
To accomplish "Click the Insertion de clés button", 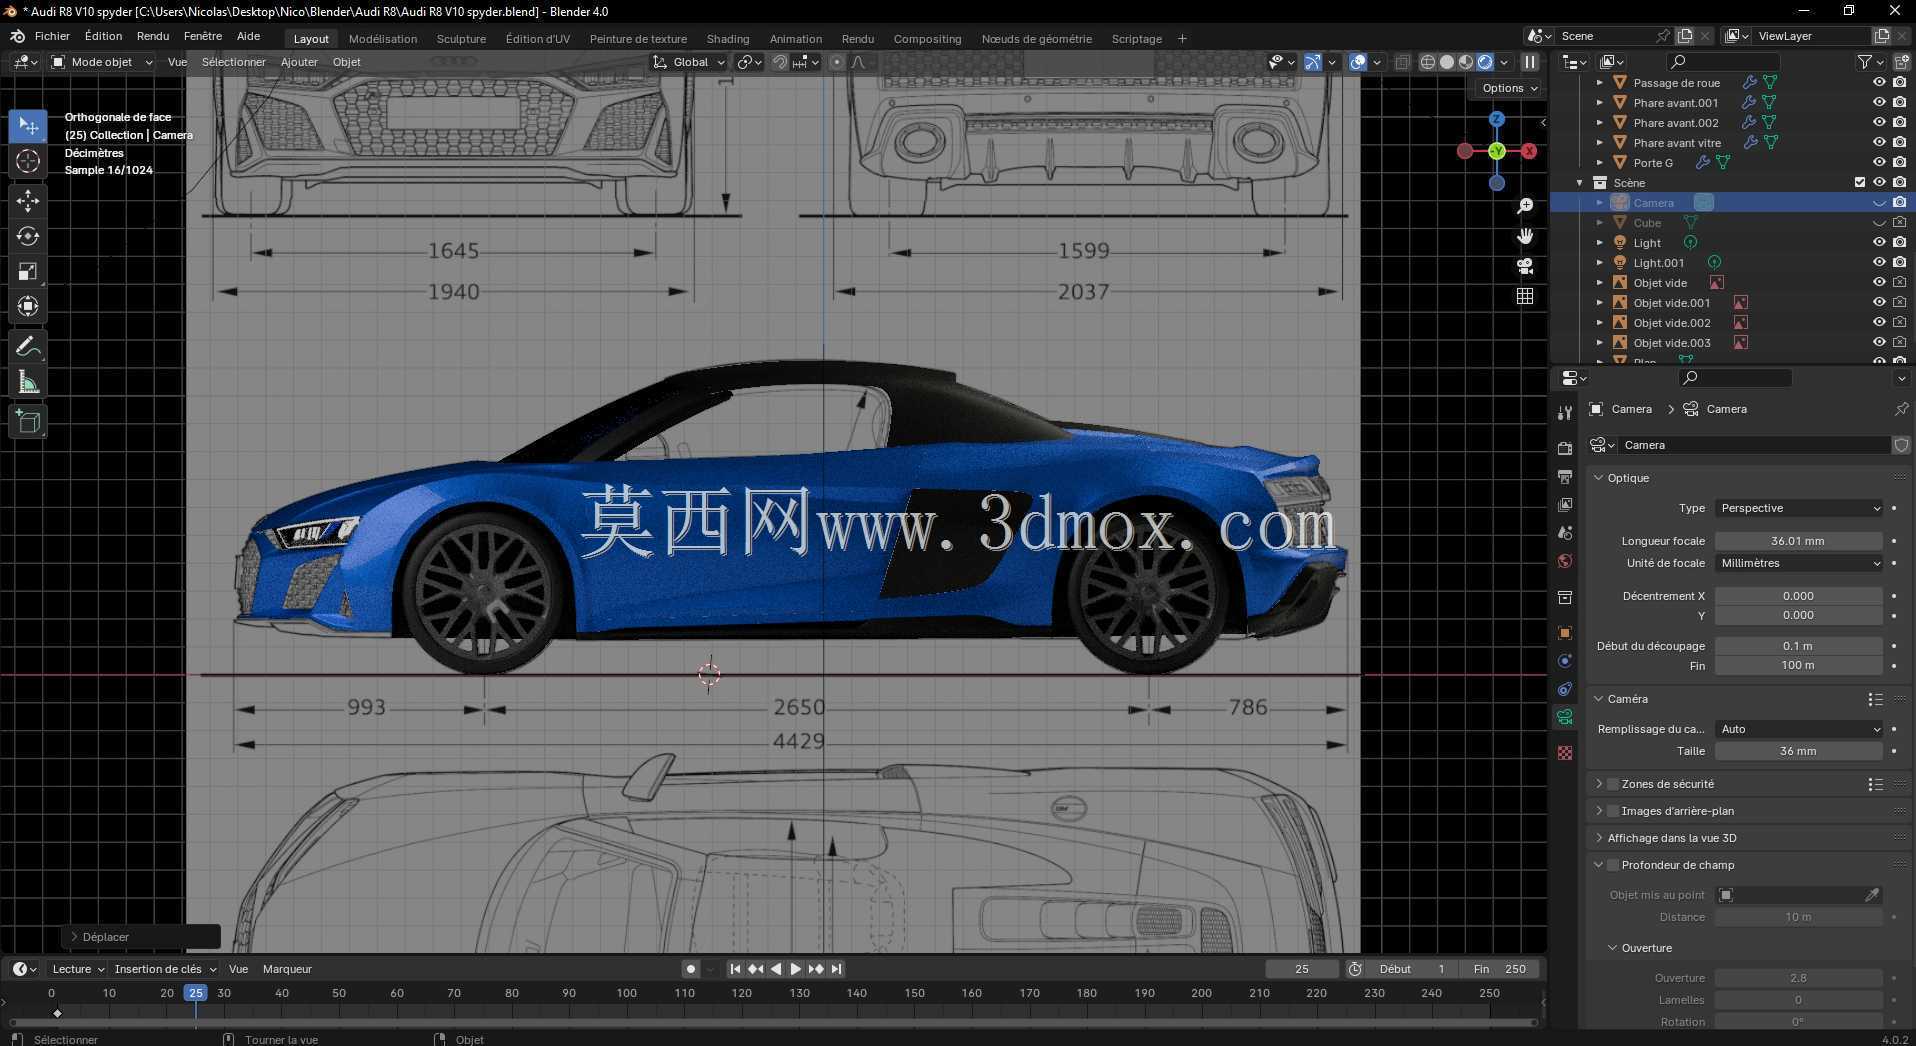I will click(165, 969).
